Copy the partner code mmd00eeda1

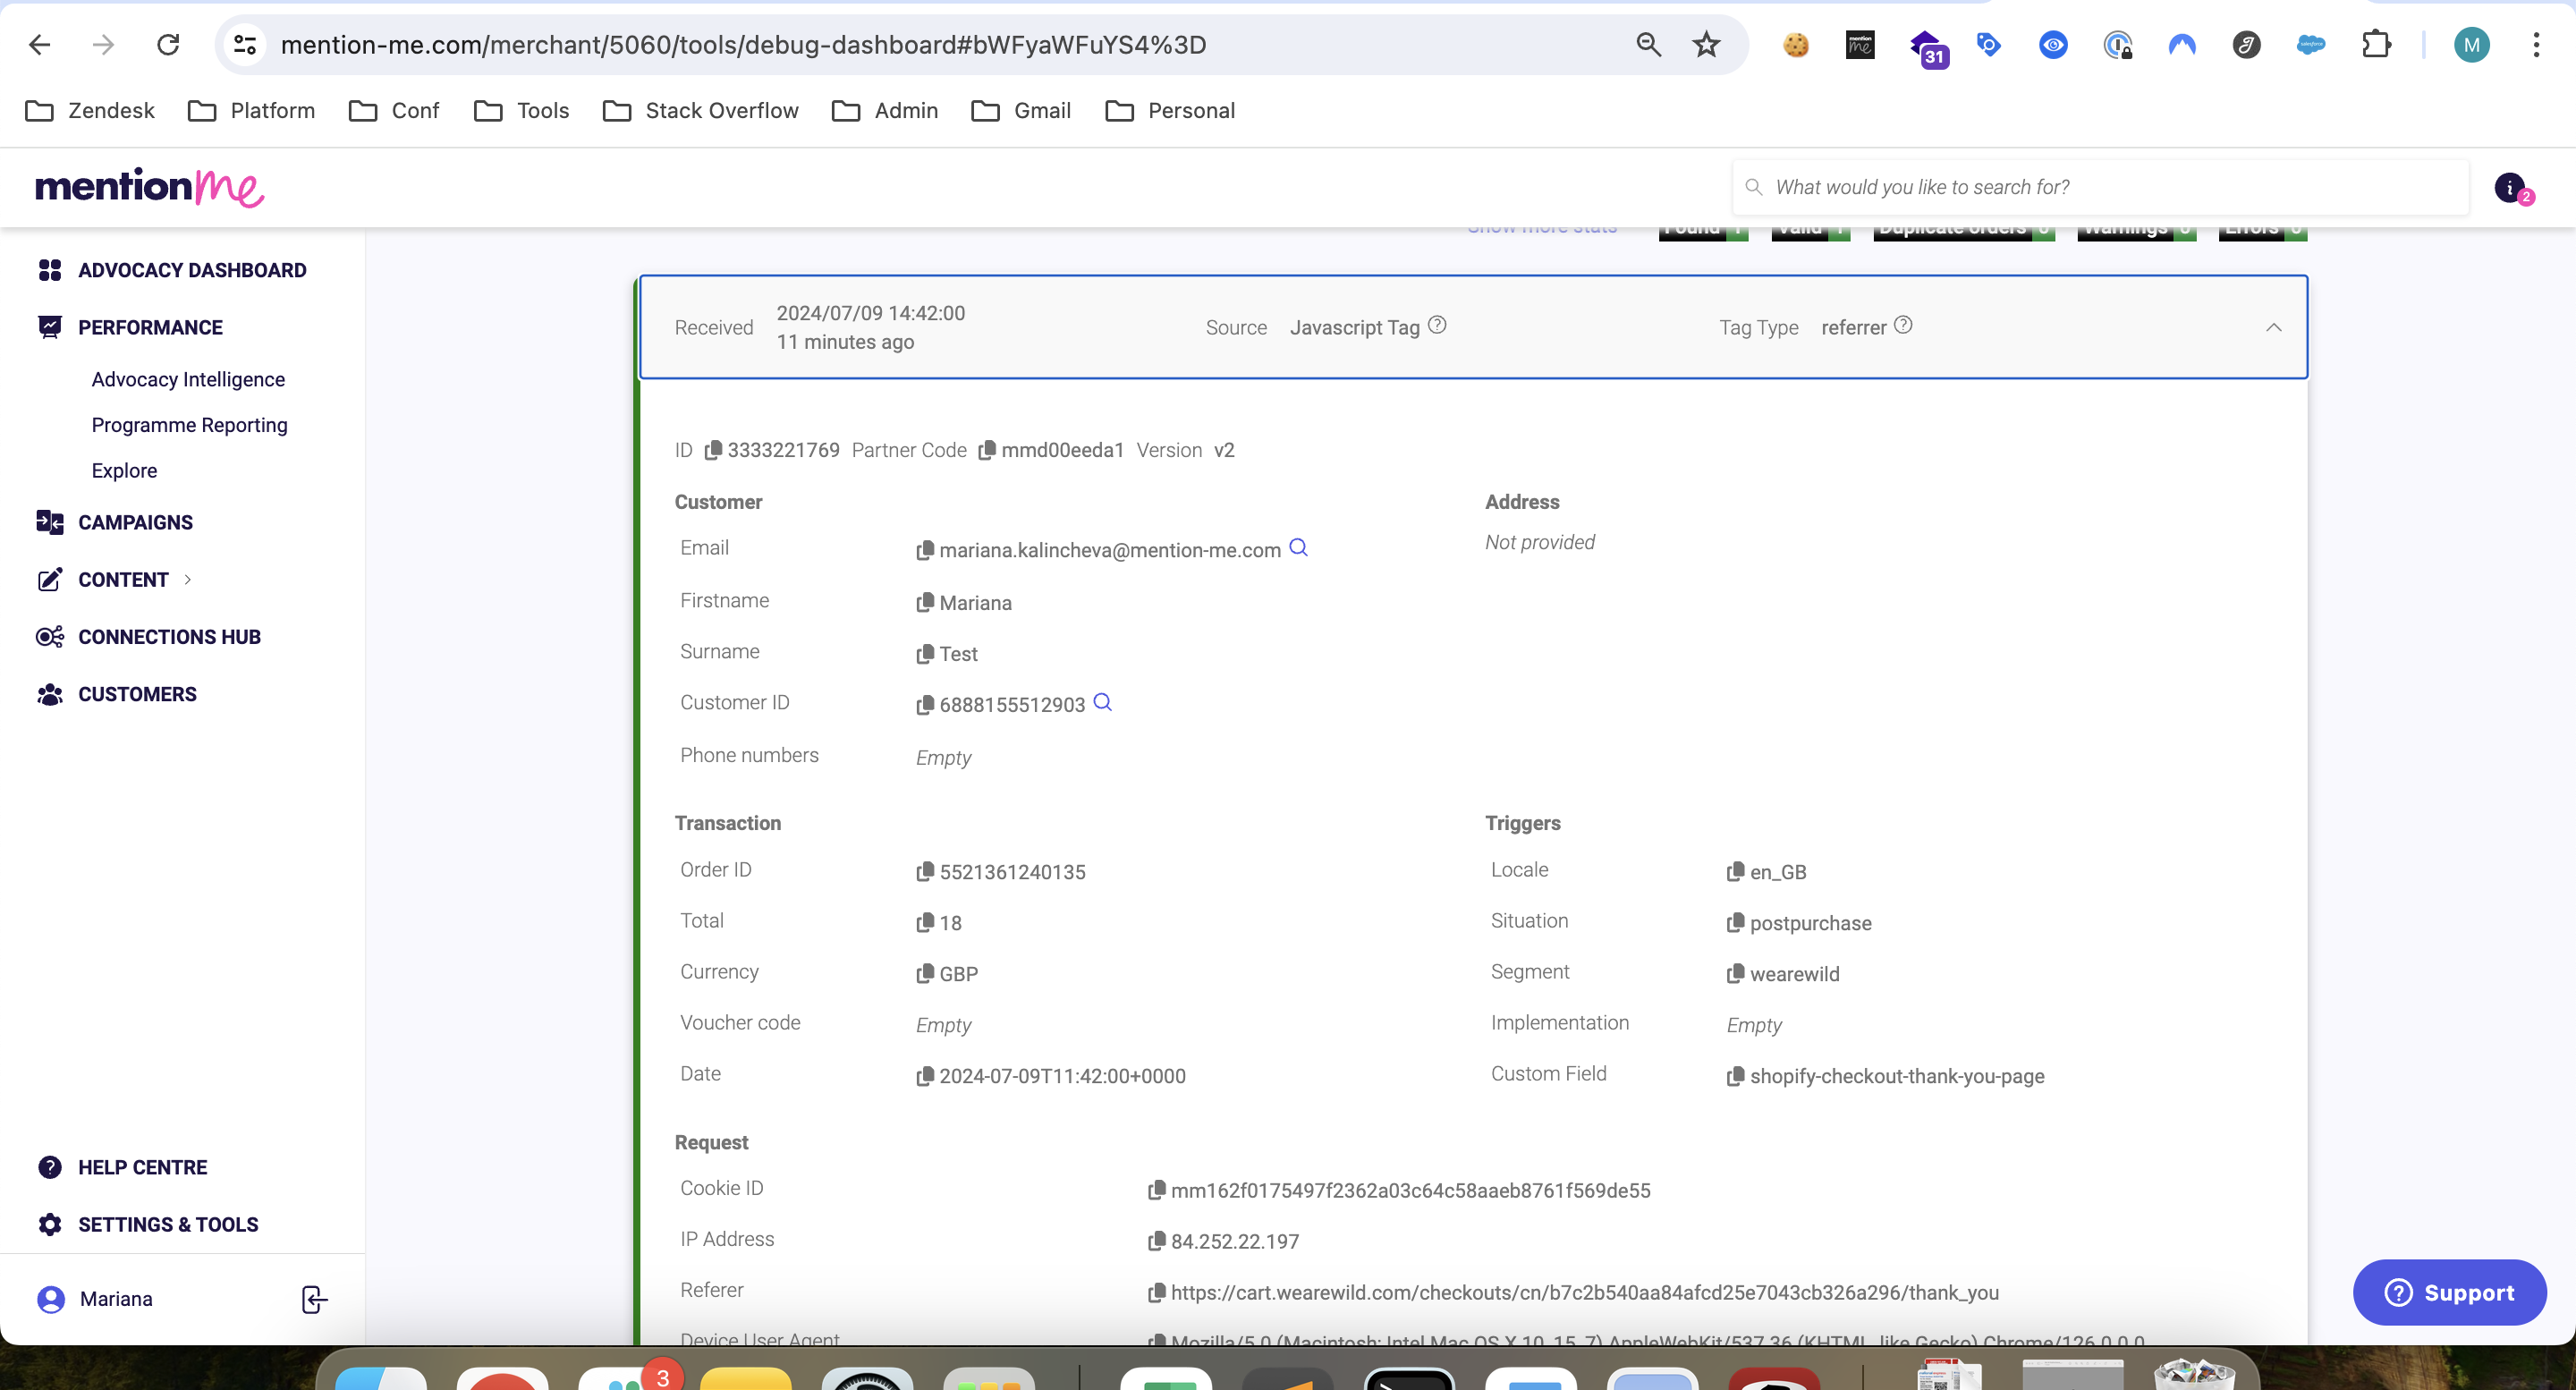(x=987, y=451)
